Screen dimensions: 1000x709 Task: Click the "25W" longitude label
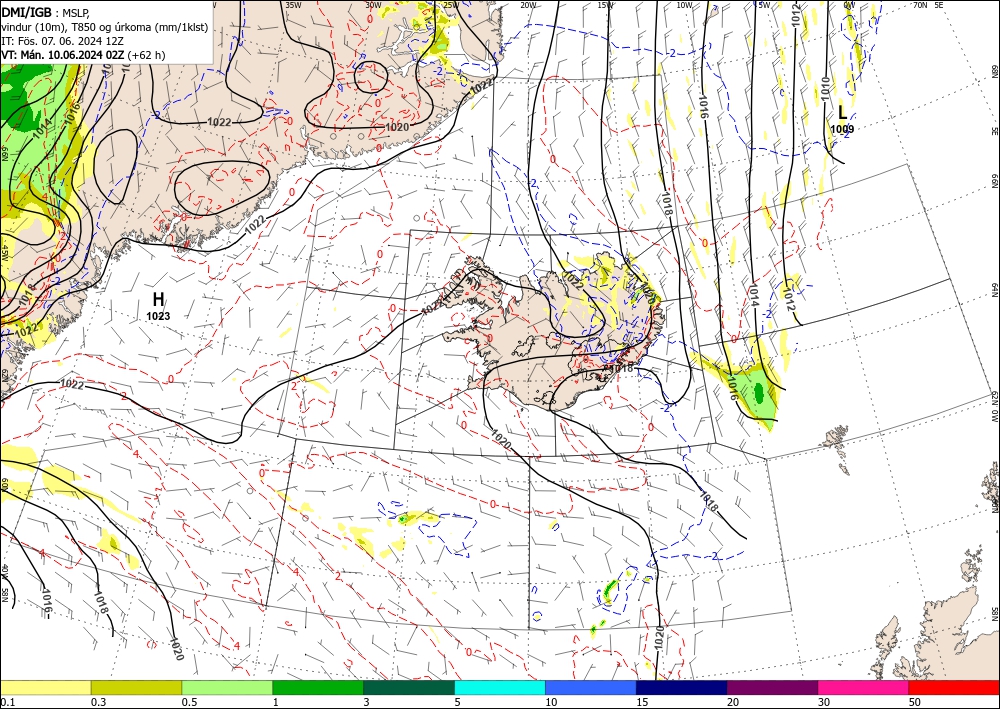point(451,5)
